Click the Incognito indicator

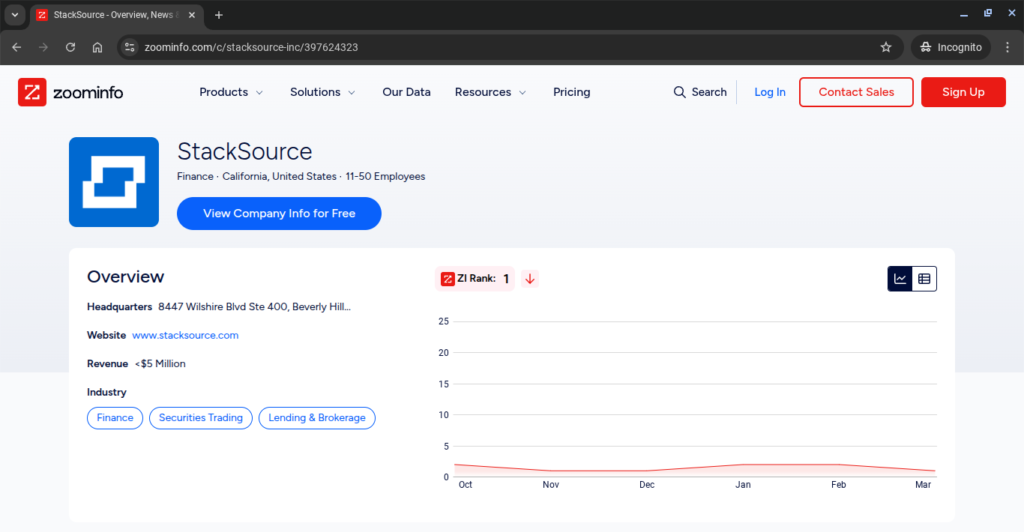(x=951, y=47)
